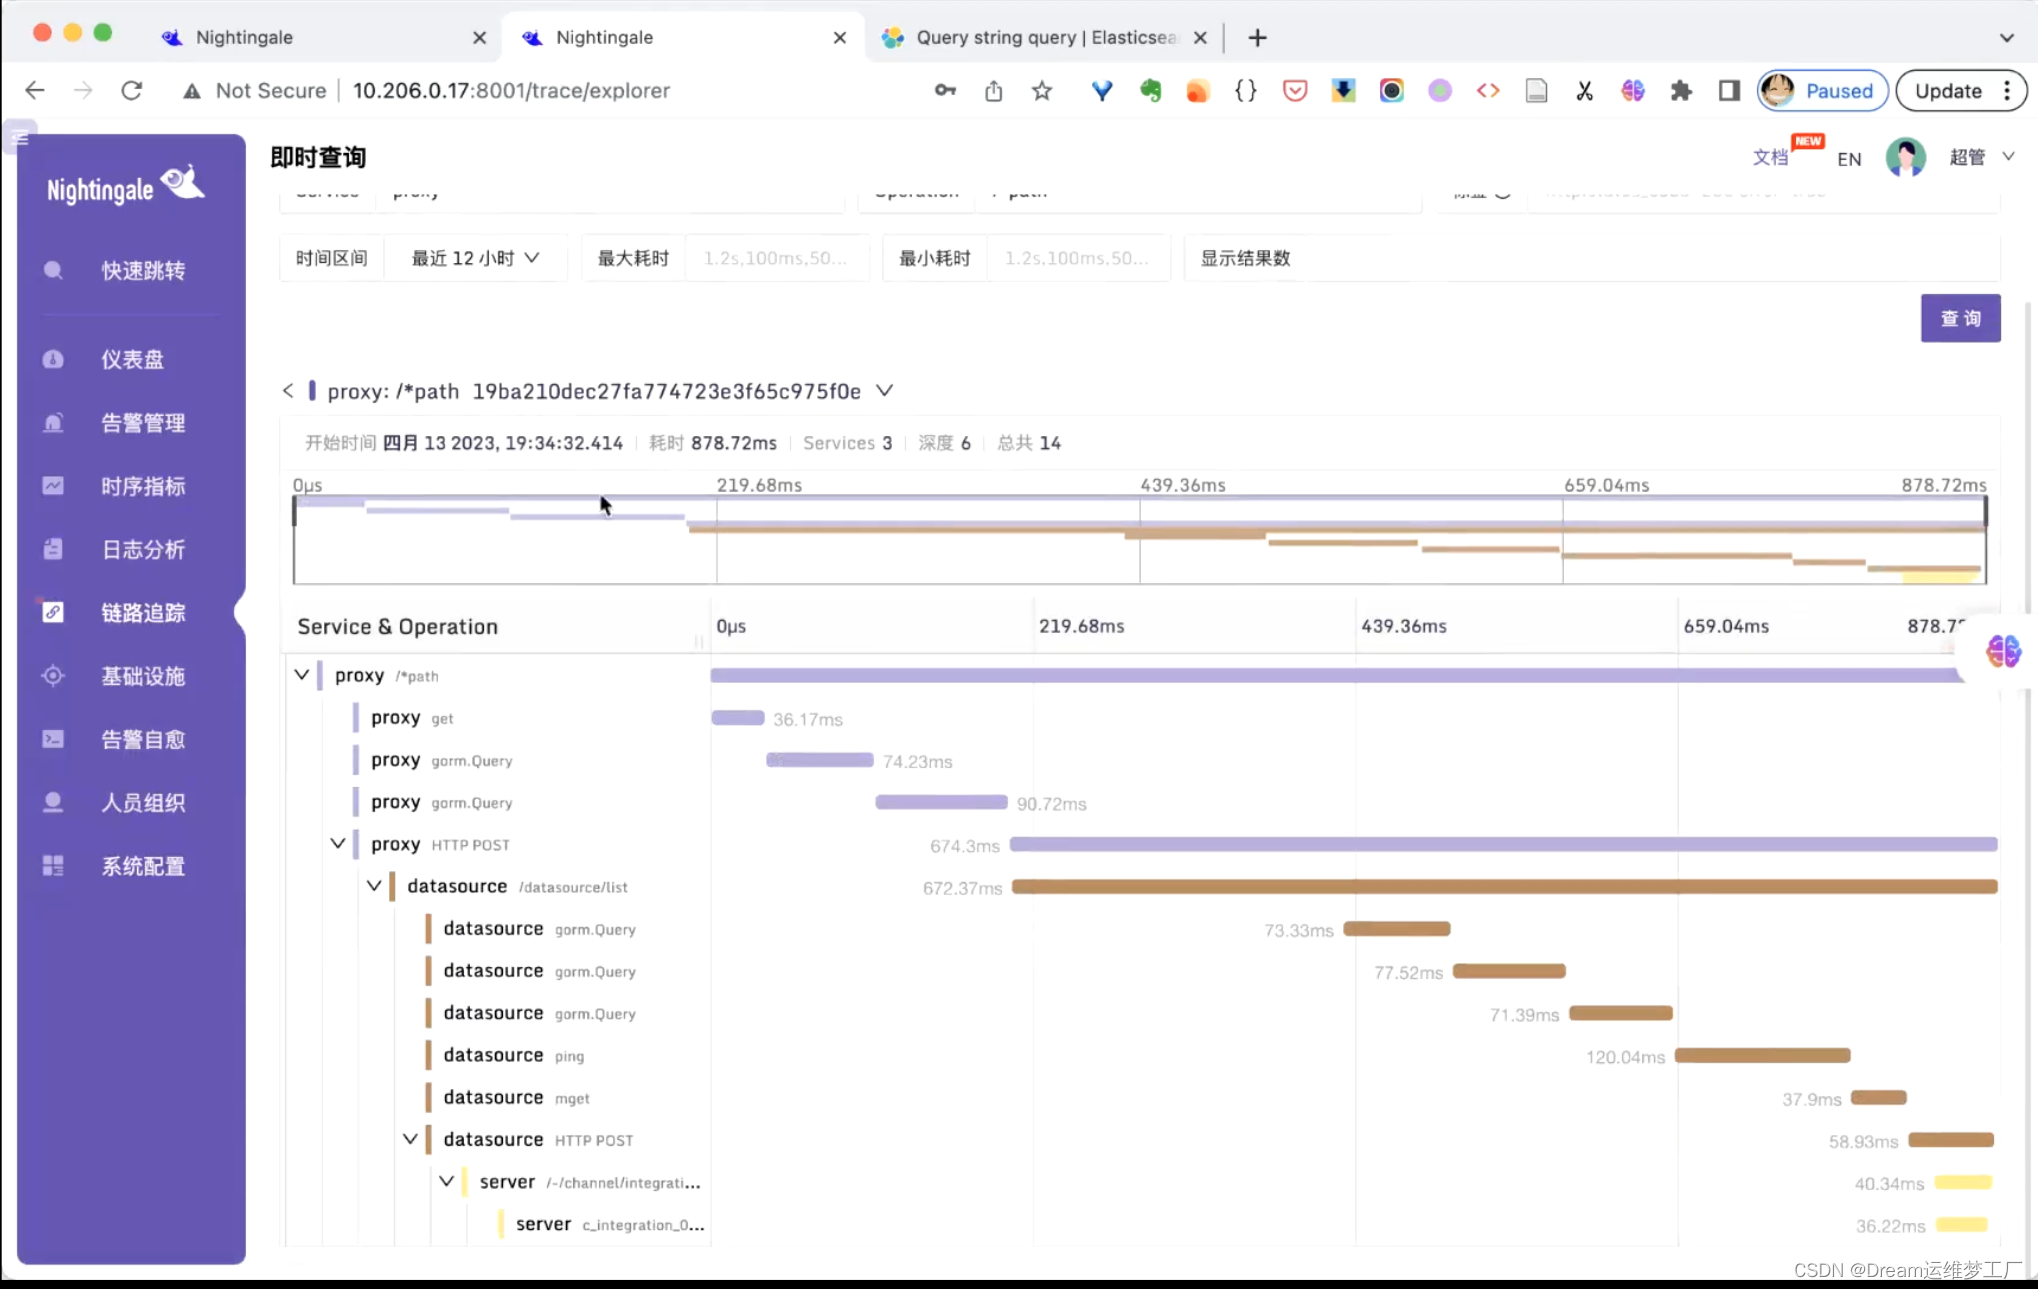Switch language with EN link
Image resolution: width=2038 pixels, height=1289 pixels.
(1849, 159)
